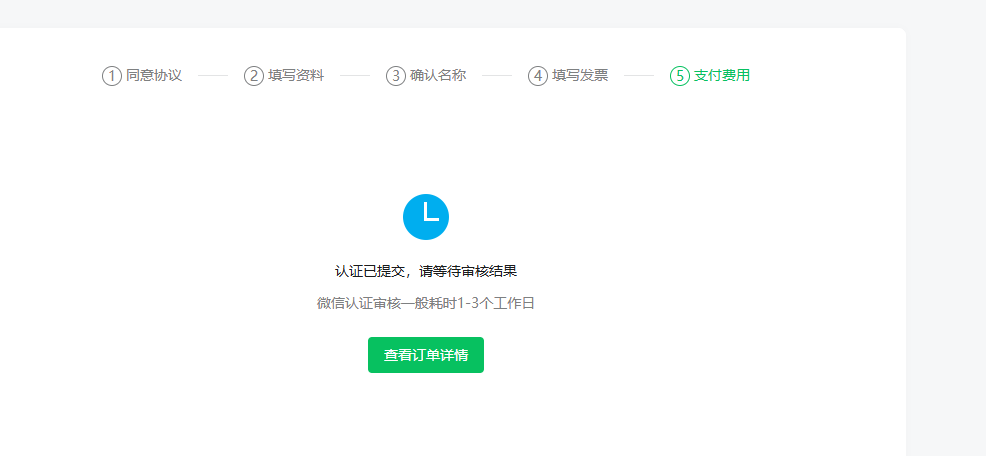Select the 同意协议 step label

[x=154, y=76]
